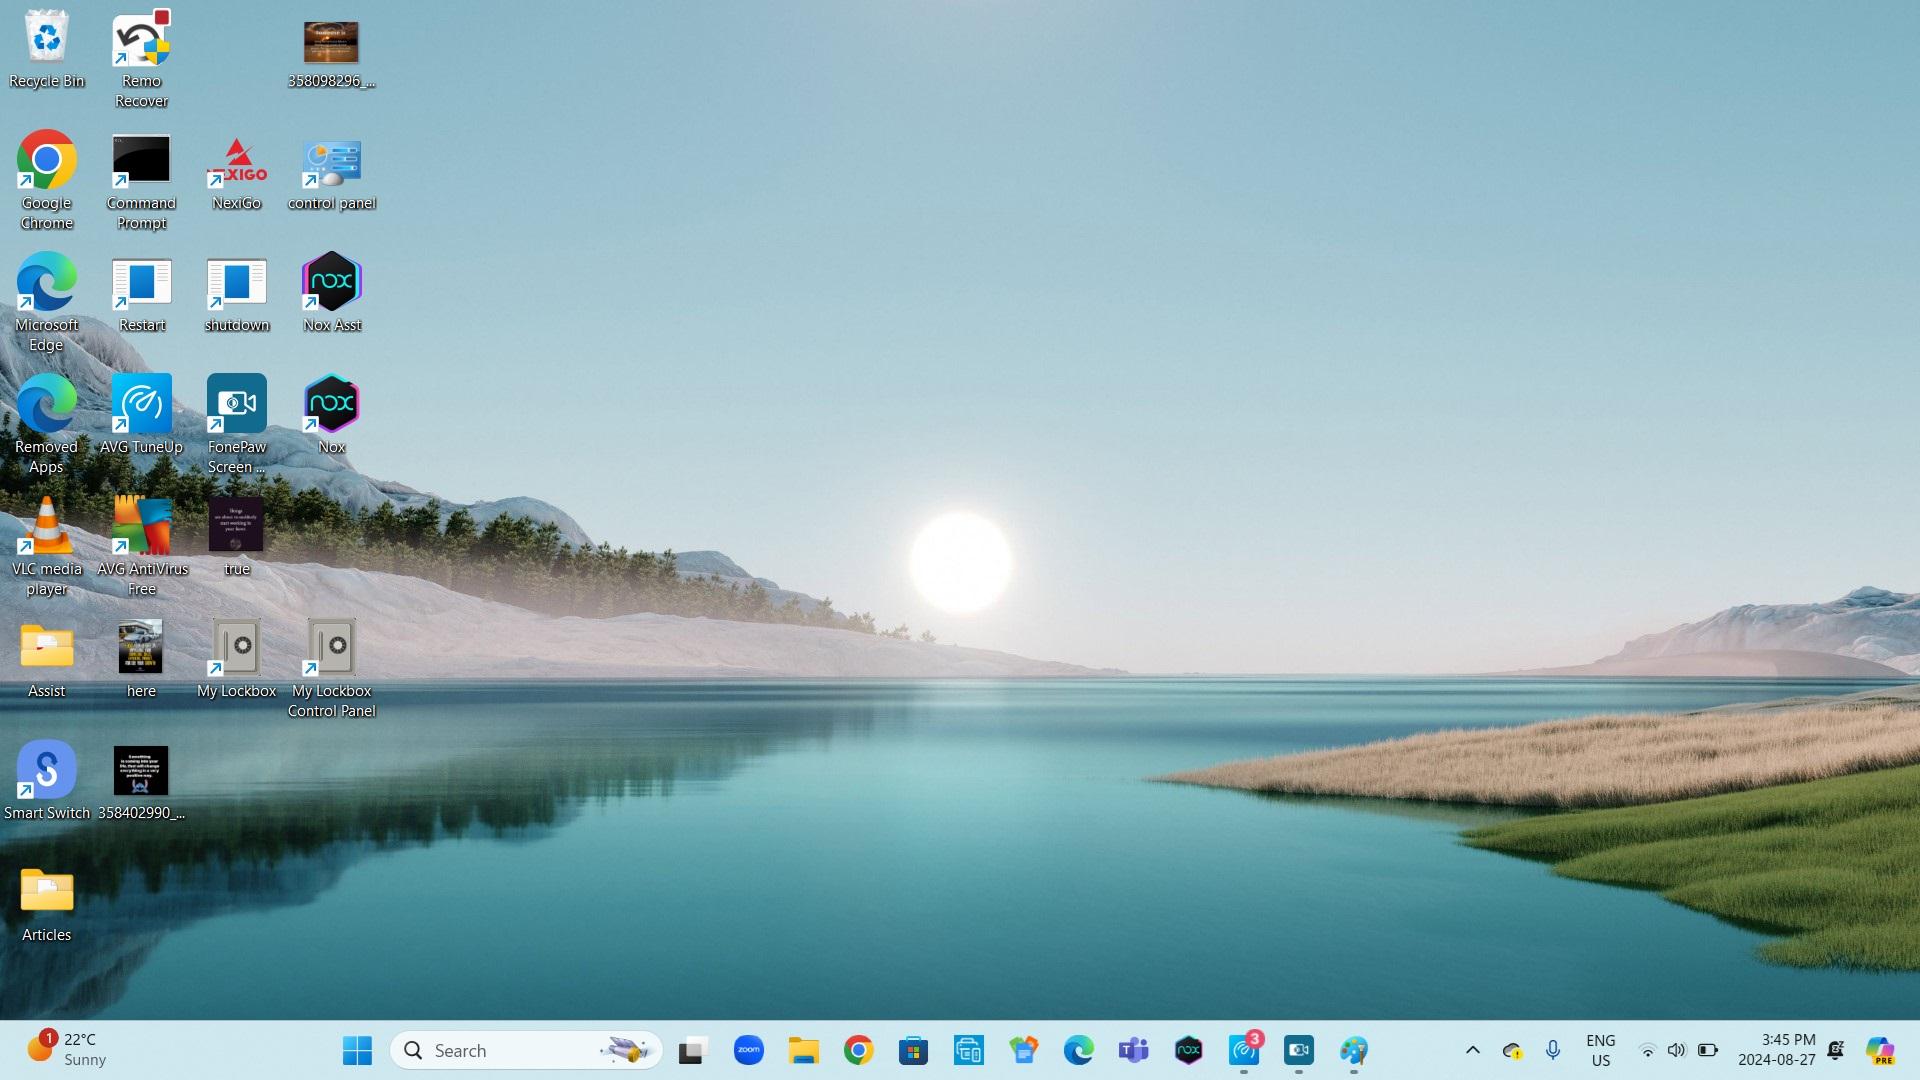
Task: Open the Paint app from the taskbar
Action: point(1354,1051)
